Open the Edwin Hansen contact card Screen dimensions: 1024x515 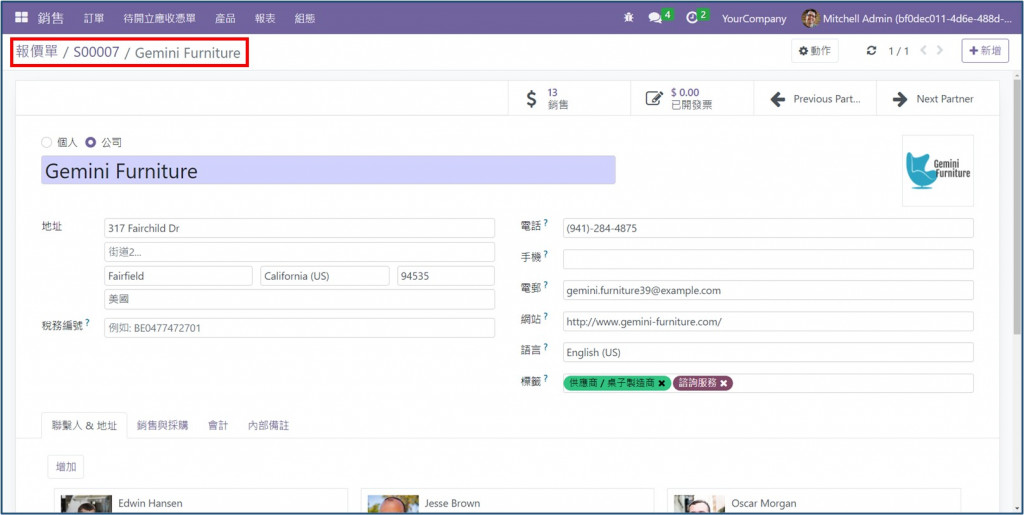[201, 501]
